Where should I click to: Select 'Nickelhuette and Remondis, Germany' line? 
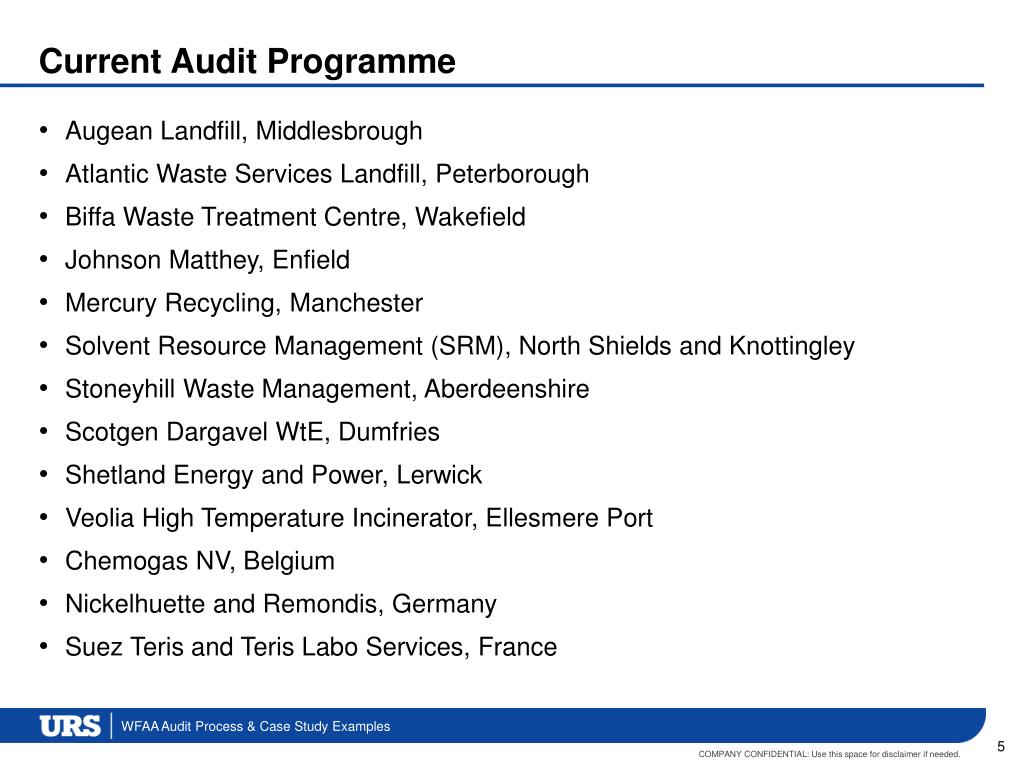(x=281, y=604)
